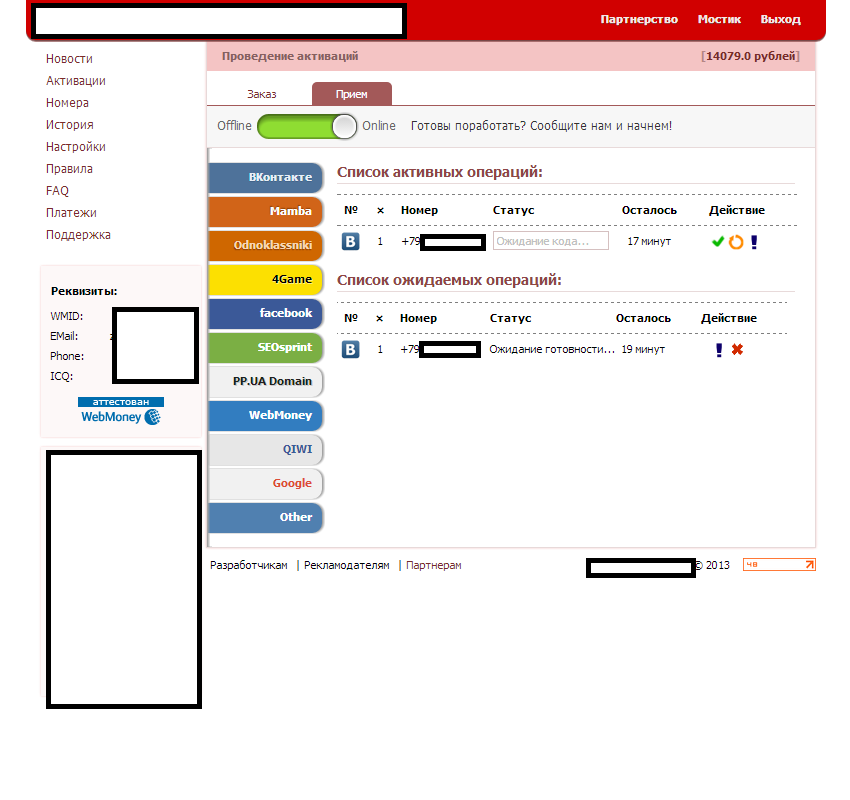Select the WebMoney service tab
The height and width of the screenshot is (800, 850).
pos(266,415)
